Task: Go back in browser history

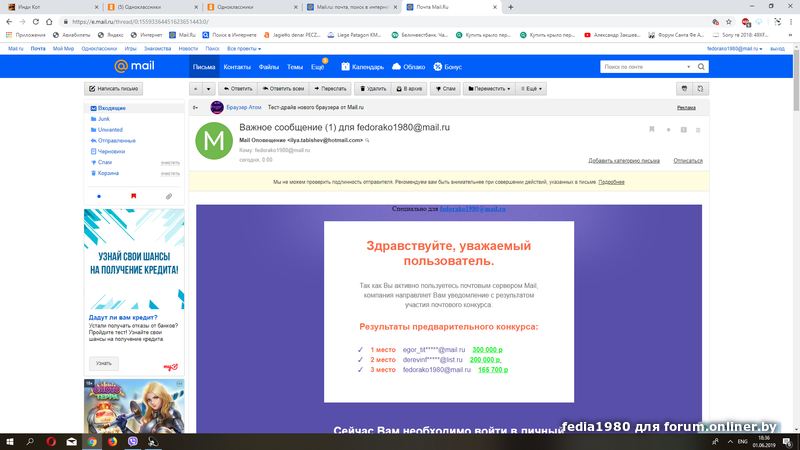Action: (x=9, y=21)
